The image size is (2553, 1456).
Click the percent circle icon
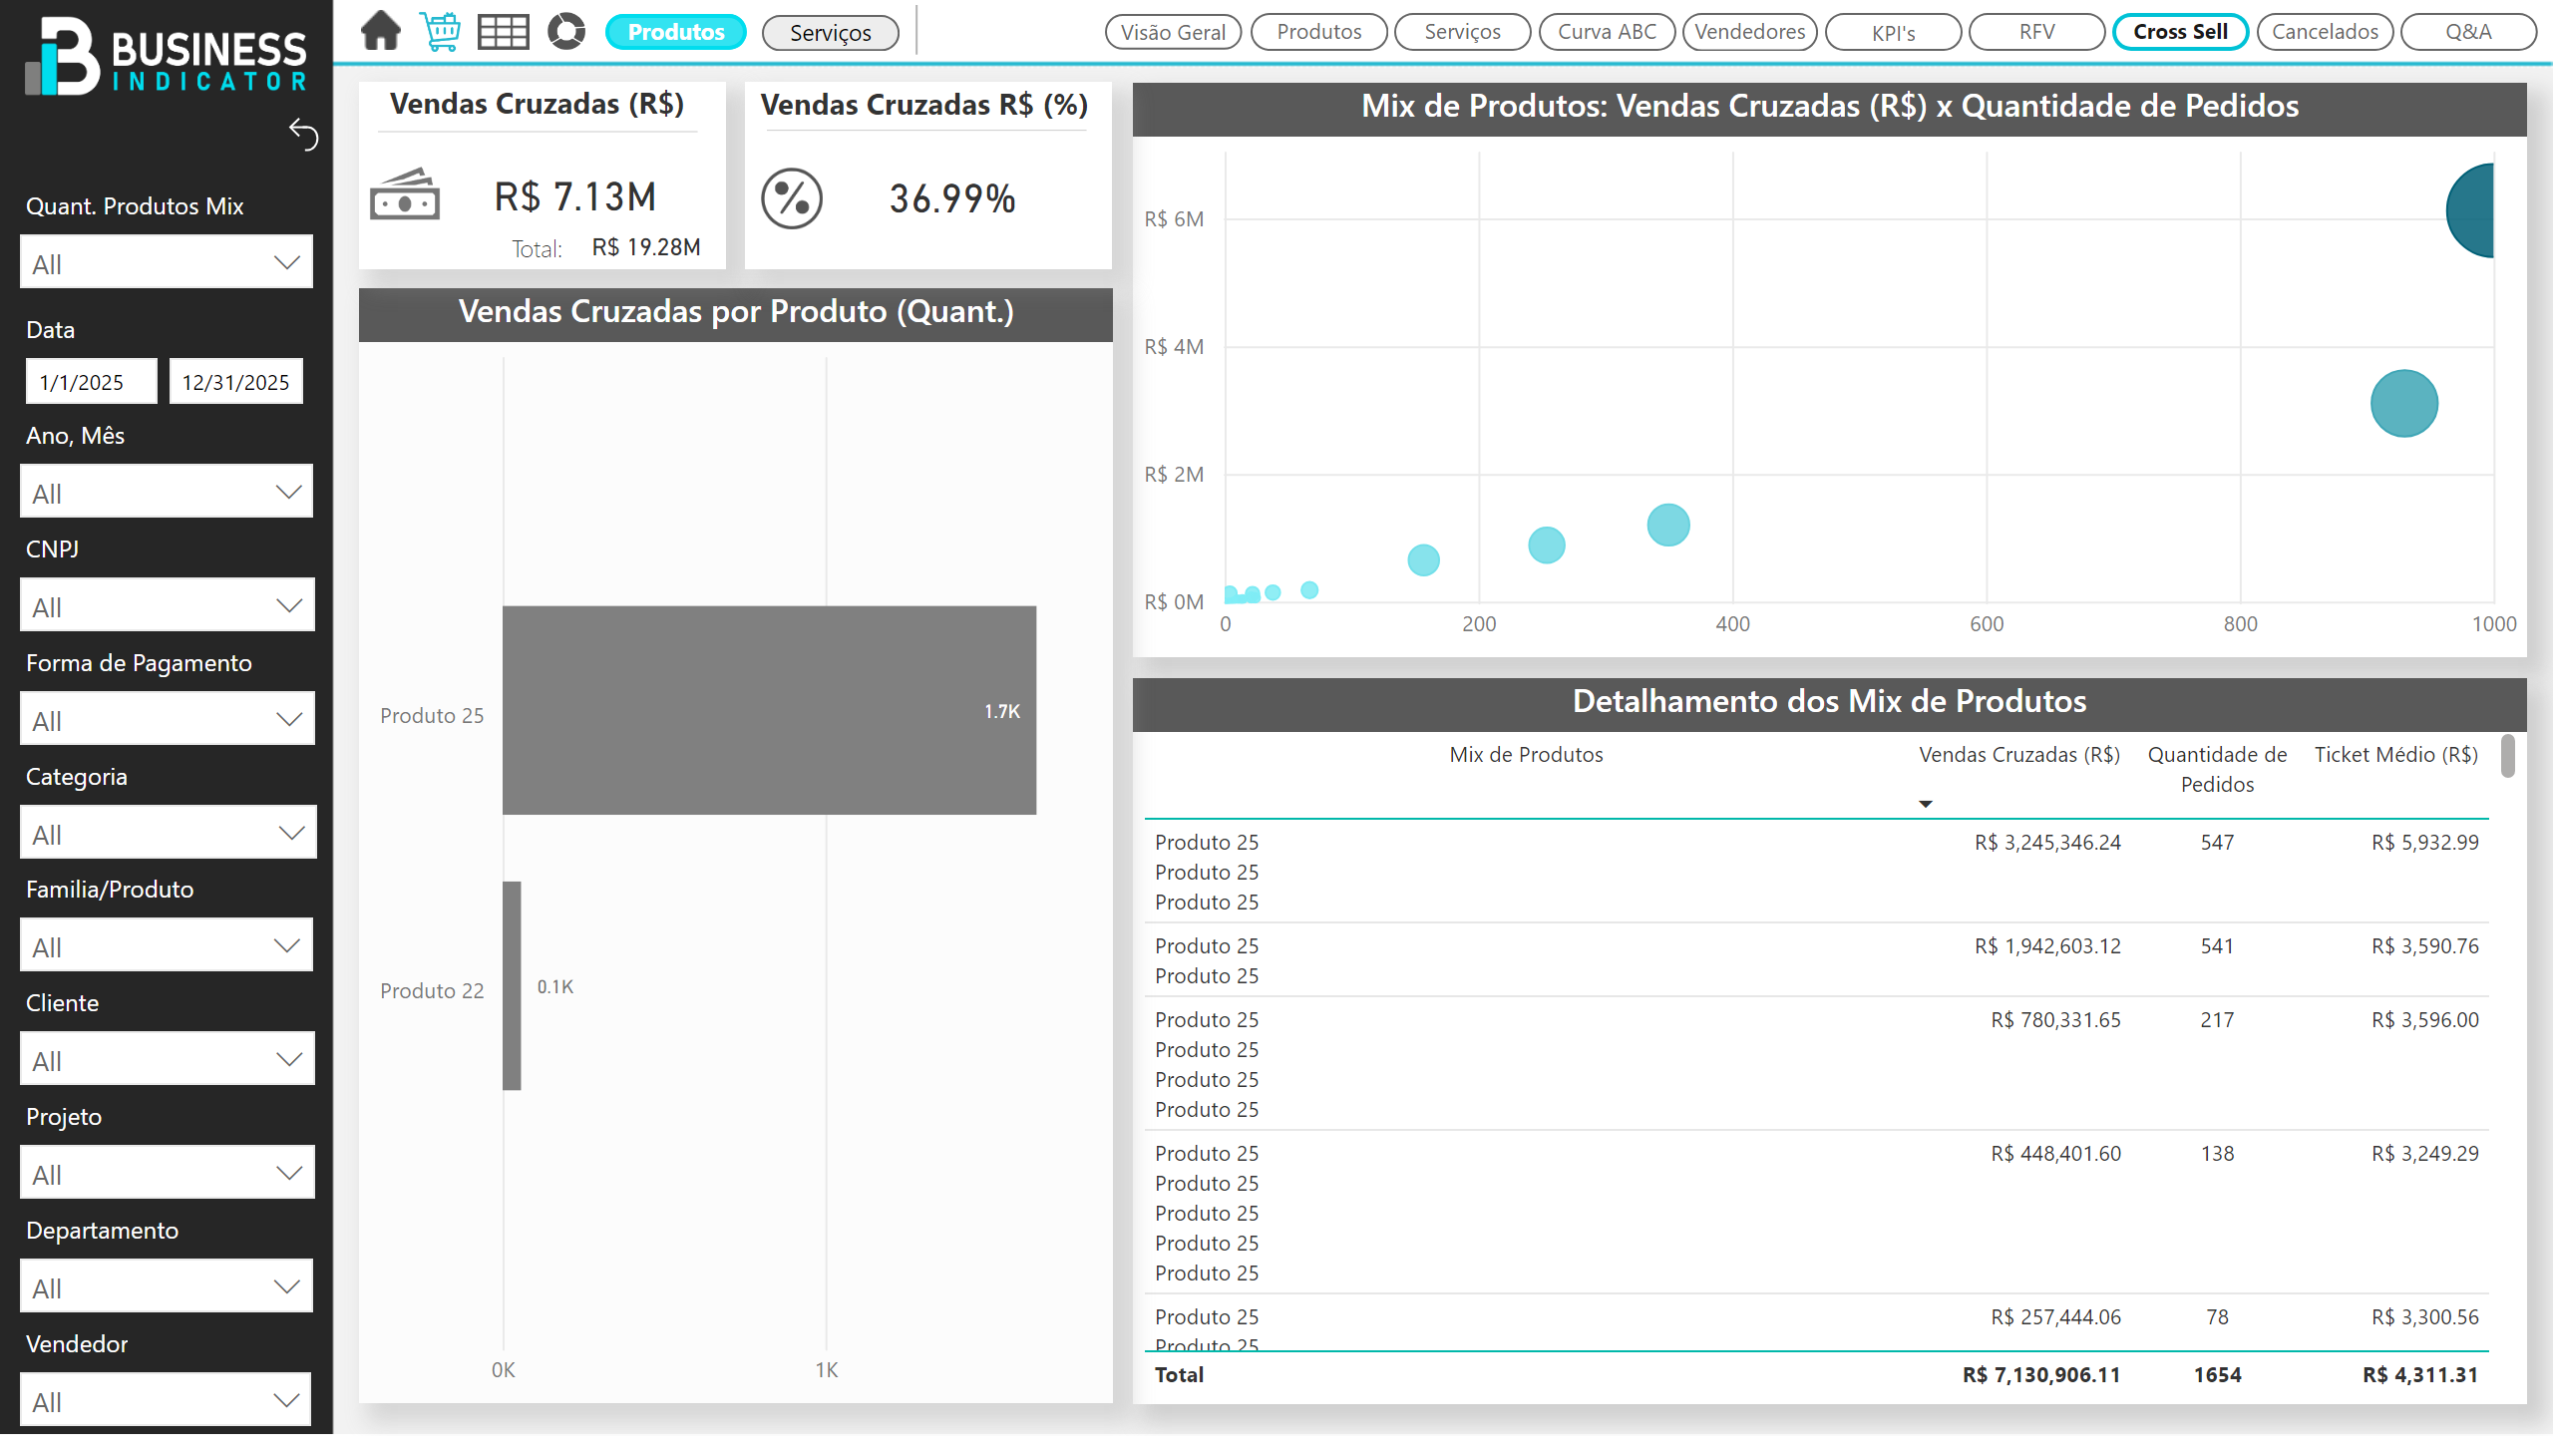(x=791, y=198)
